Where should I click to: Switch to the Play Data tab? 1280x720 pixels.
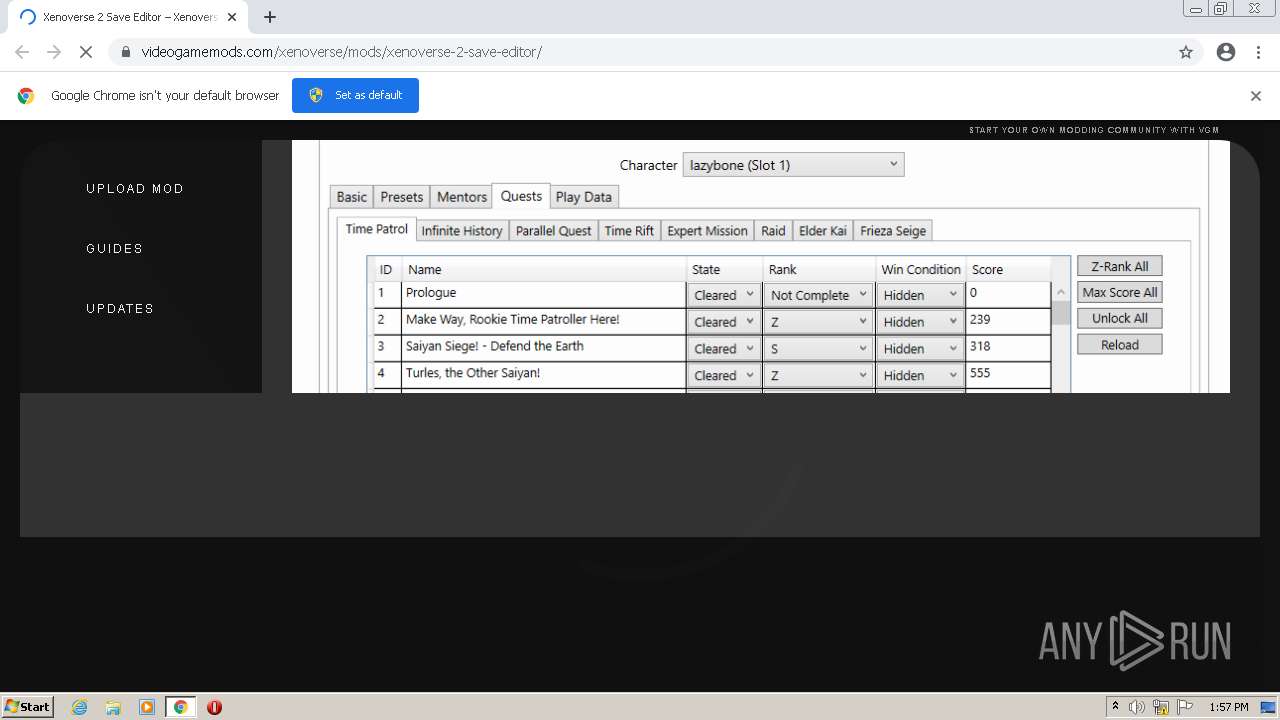584,197
